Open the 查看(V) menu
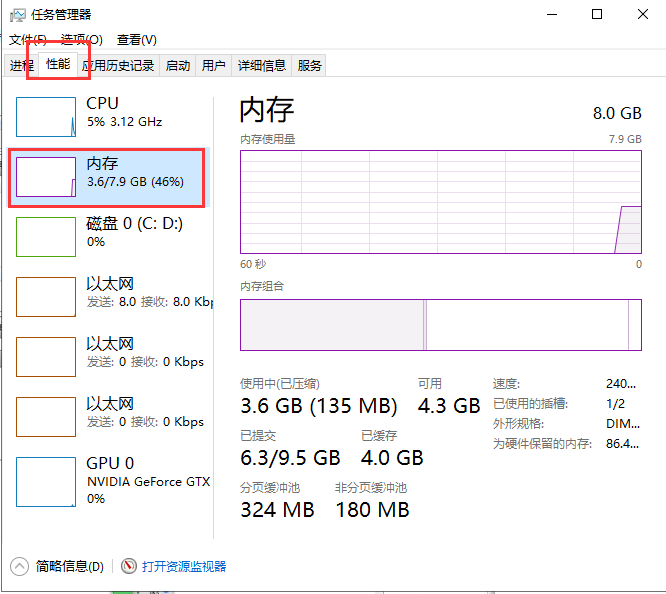This screenshot has height=594, width=666. (x=136, y=40)
